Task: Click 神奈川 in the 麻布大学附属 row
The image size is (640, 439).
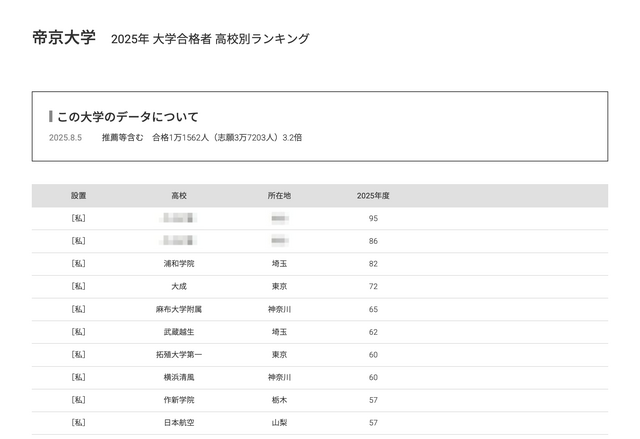Action: (279, 309)
